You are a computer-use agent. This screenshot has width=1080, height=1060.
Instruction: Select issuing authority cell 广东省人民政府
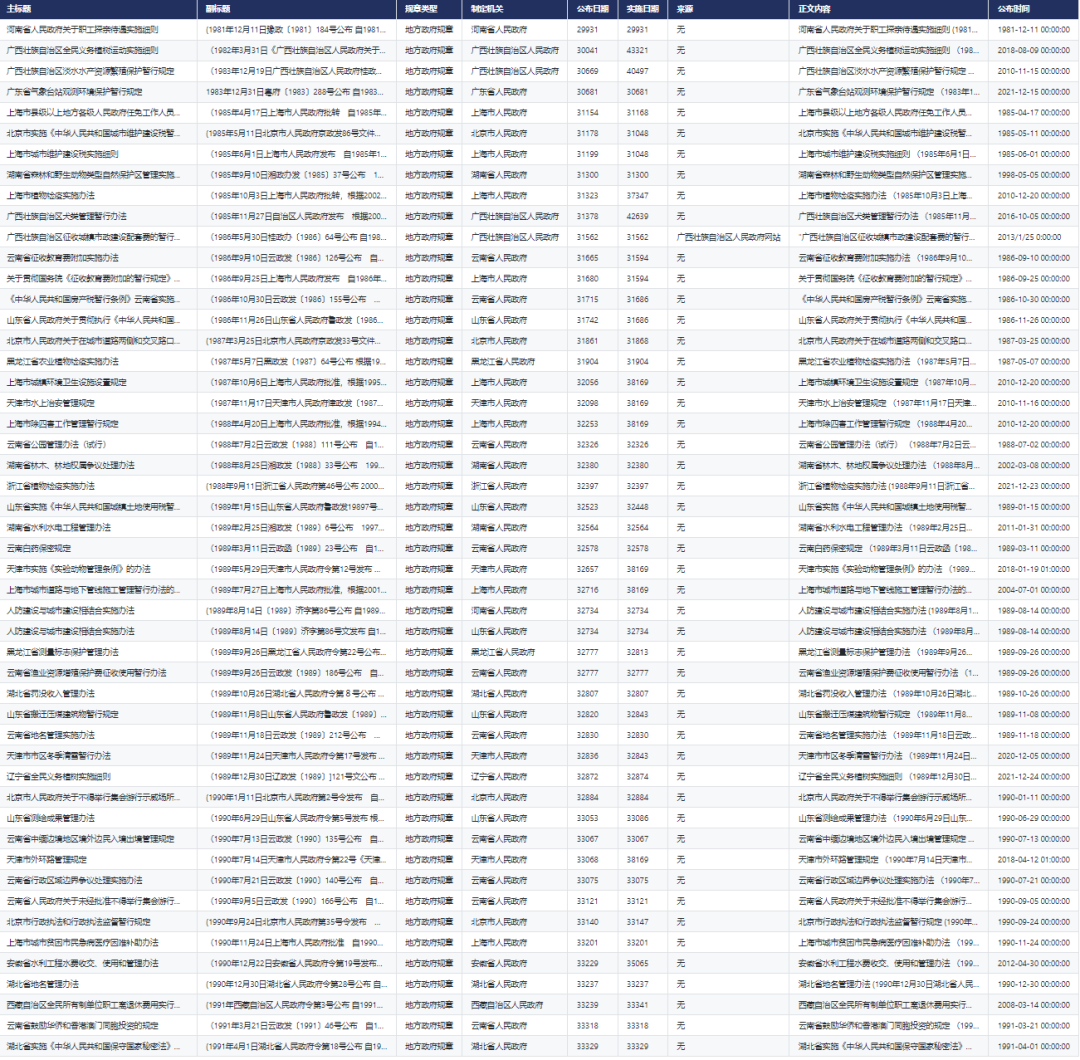click(x=499, y=92)
